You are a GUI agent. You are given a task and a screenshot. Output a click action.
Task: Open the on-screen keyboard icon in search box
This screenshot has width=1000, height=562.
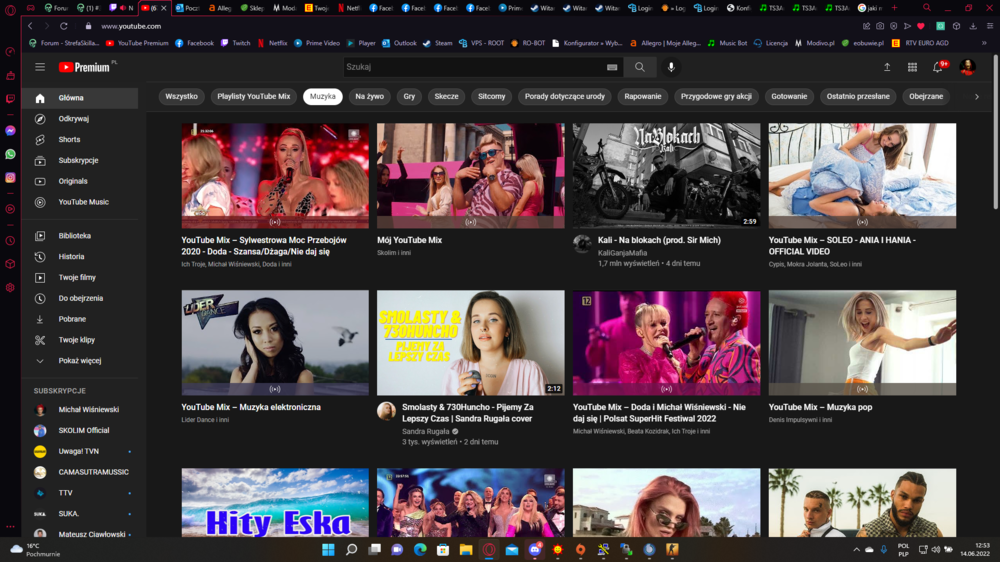[x=612, y=67]
